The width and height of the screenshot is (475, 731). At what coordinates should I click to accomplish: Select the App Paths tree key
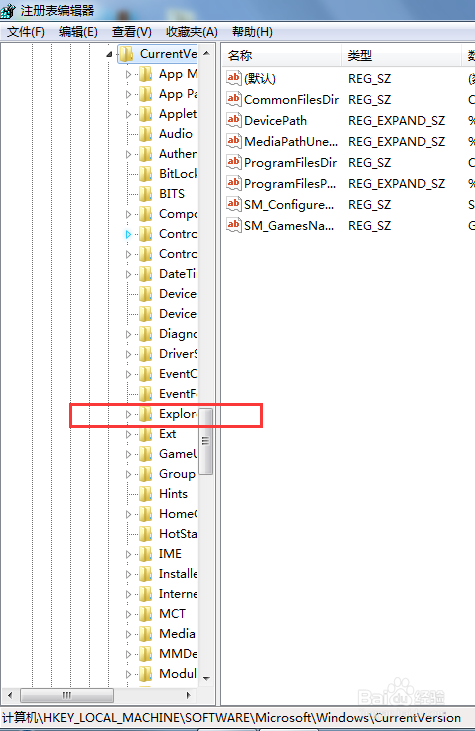[x=178, y=94]
